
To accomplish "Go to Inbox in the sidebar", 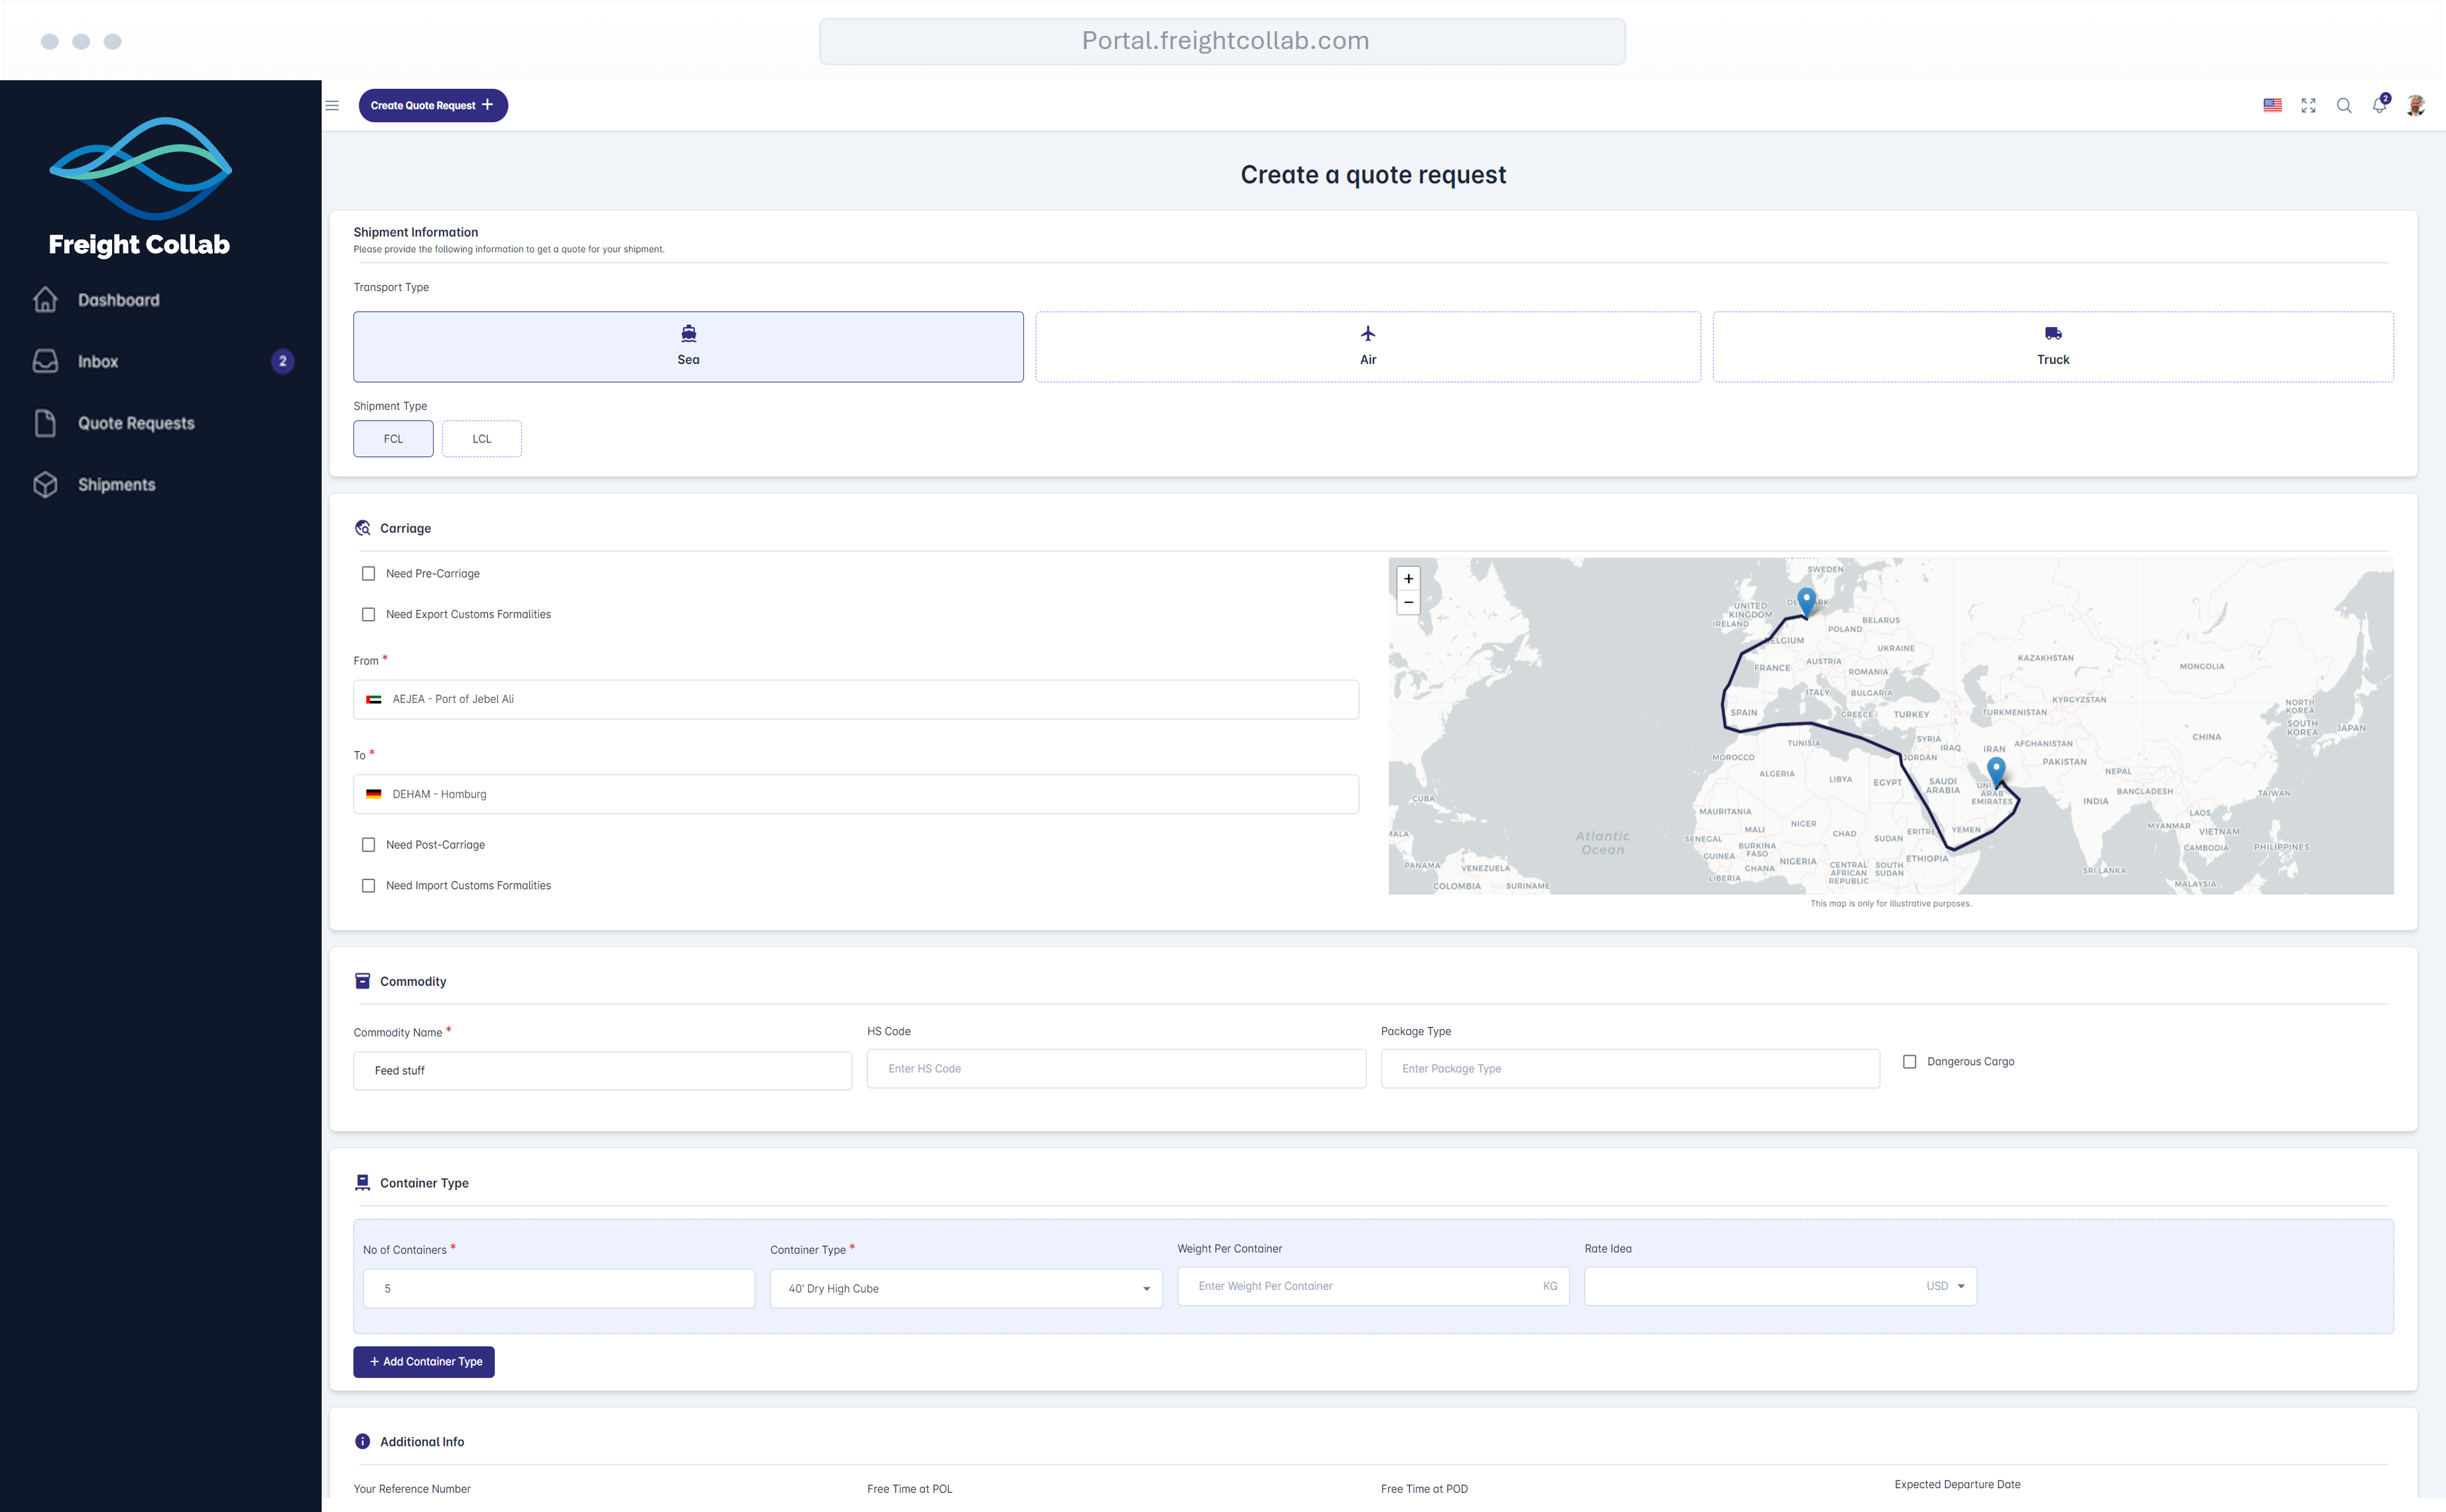I will click(x=98, y=362).
